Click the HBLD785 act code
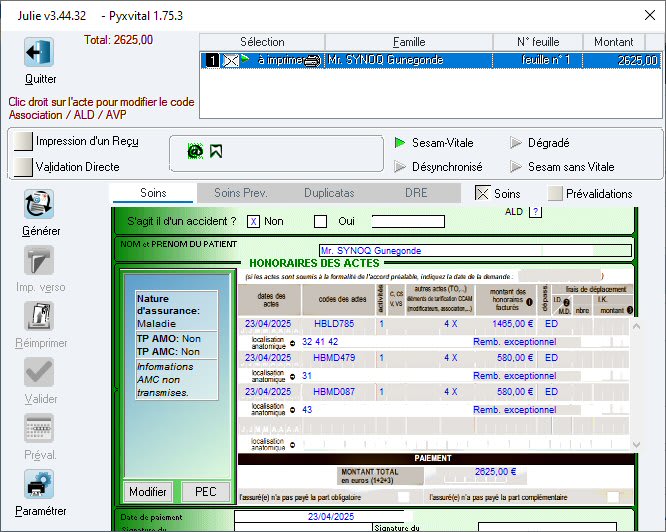Image resolution: width=666 pixels, height=532 pixels. click(334, 324)
